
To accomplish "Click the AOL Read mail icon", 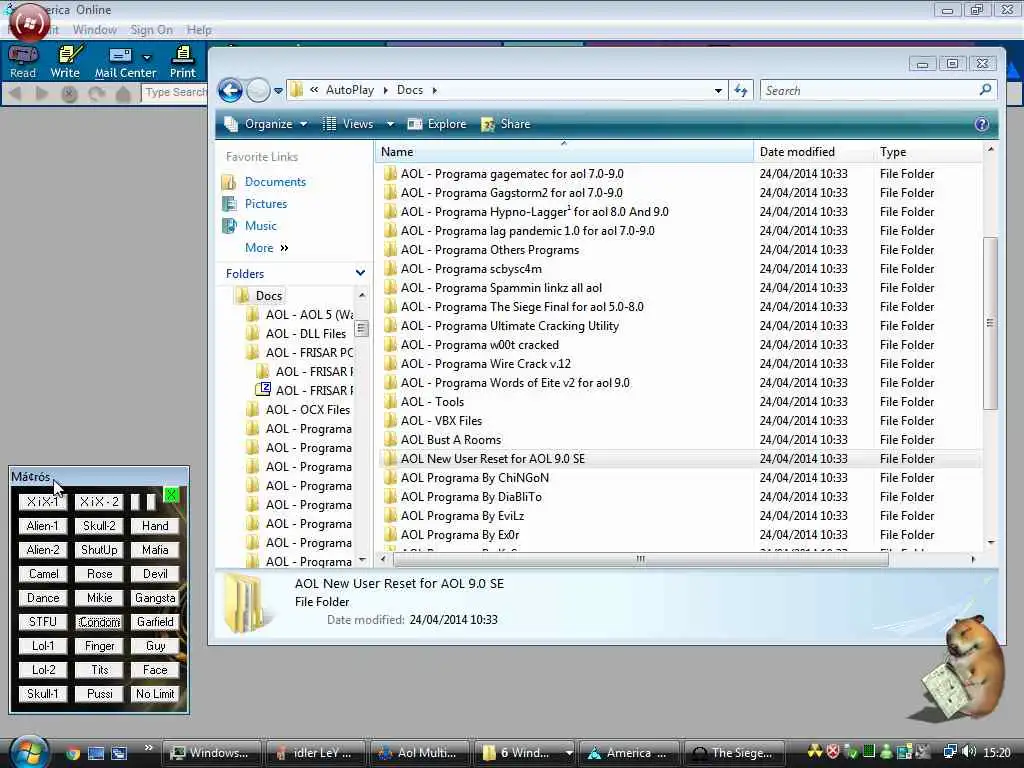I will point(23,62).
